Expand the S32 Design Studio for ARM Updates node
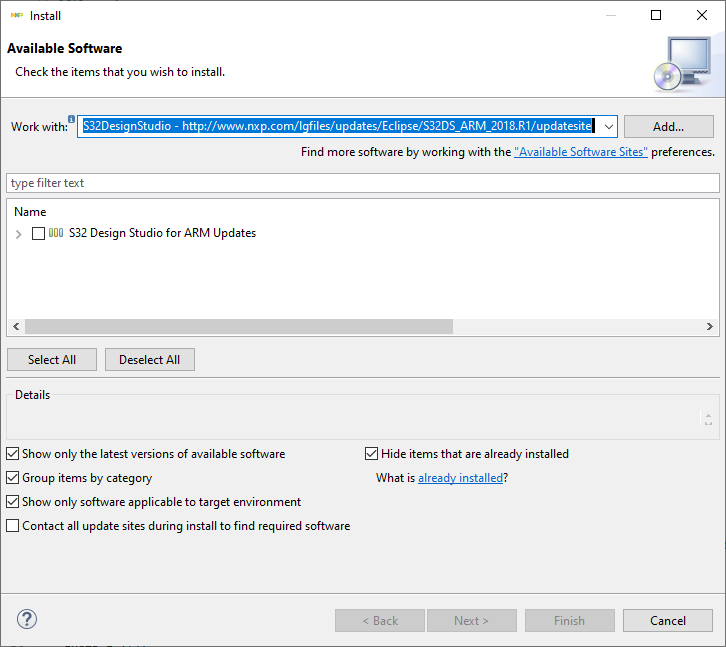This screenshot has width=726, height=647. coord(19,234)
